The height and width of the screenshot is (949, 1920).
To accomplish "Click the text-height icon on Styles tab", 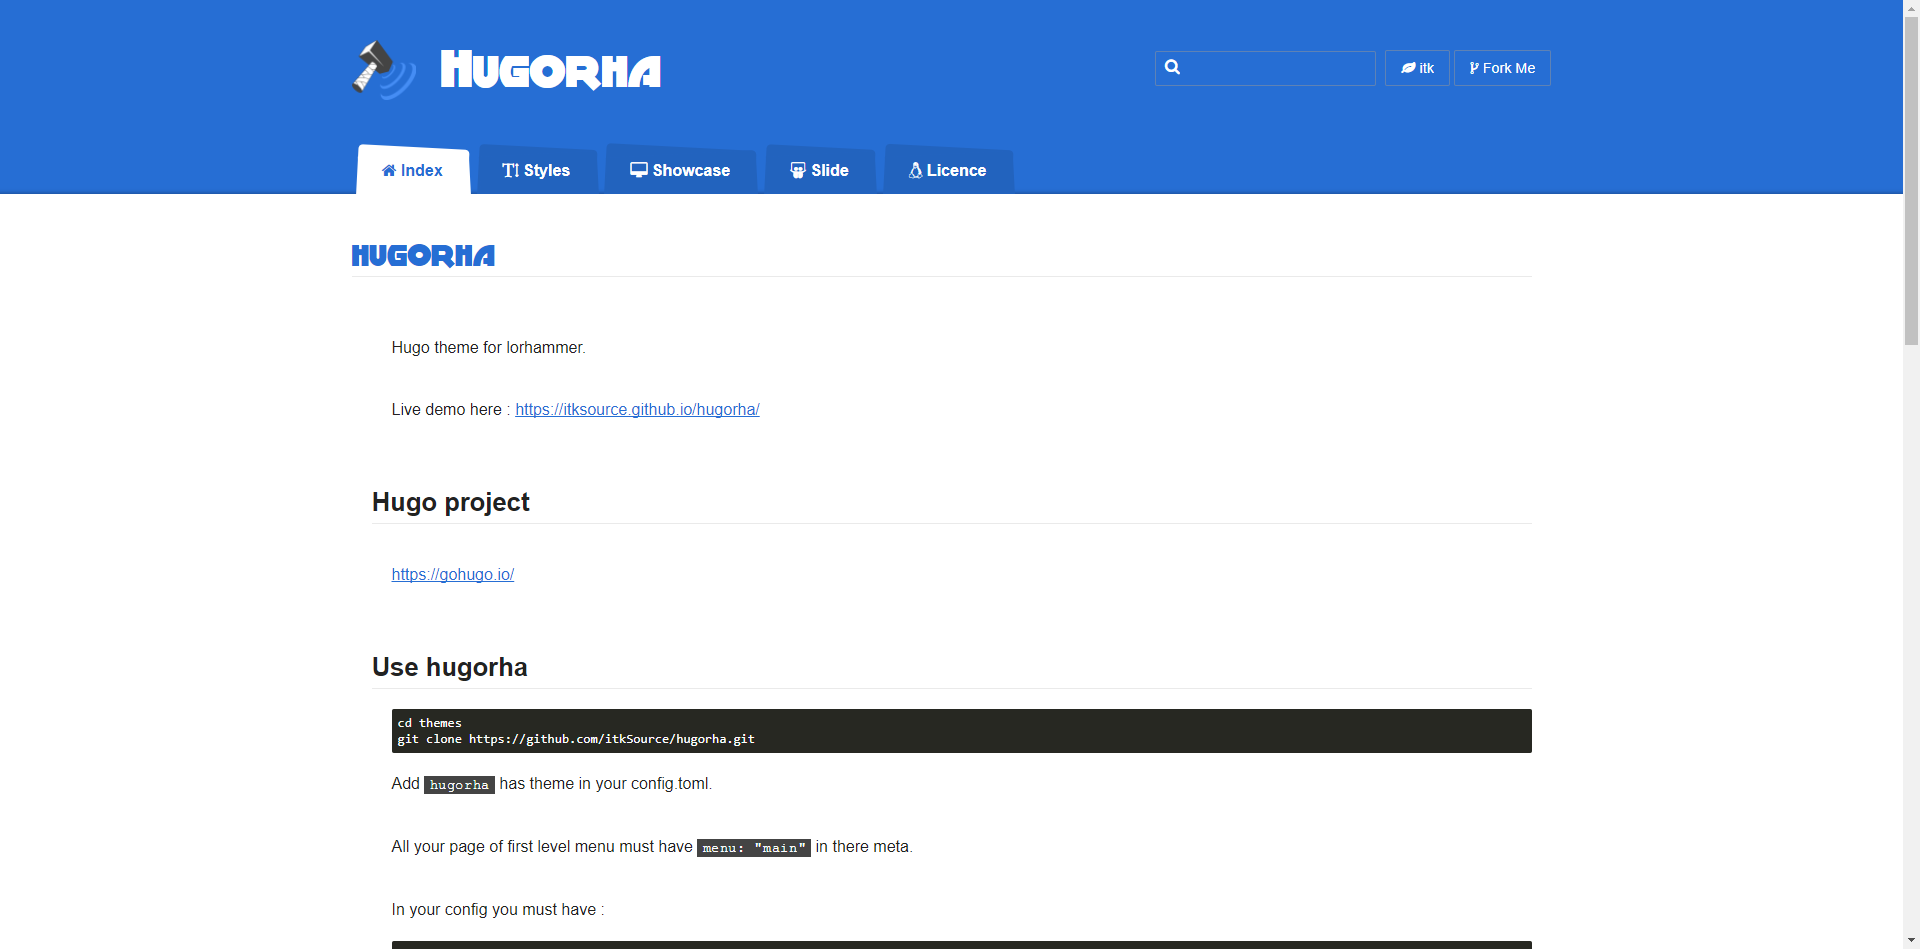I will (x=511, y=171).
